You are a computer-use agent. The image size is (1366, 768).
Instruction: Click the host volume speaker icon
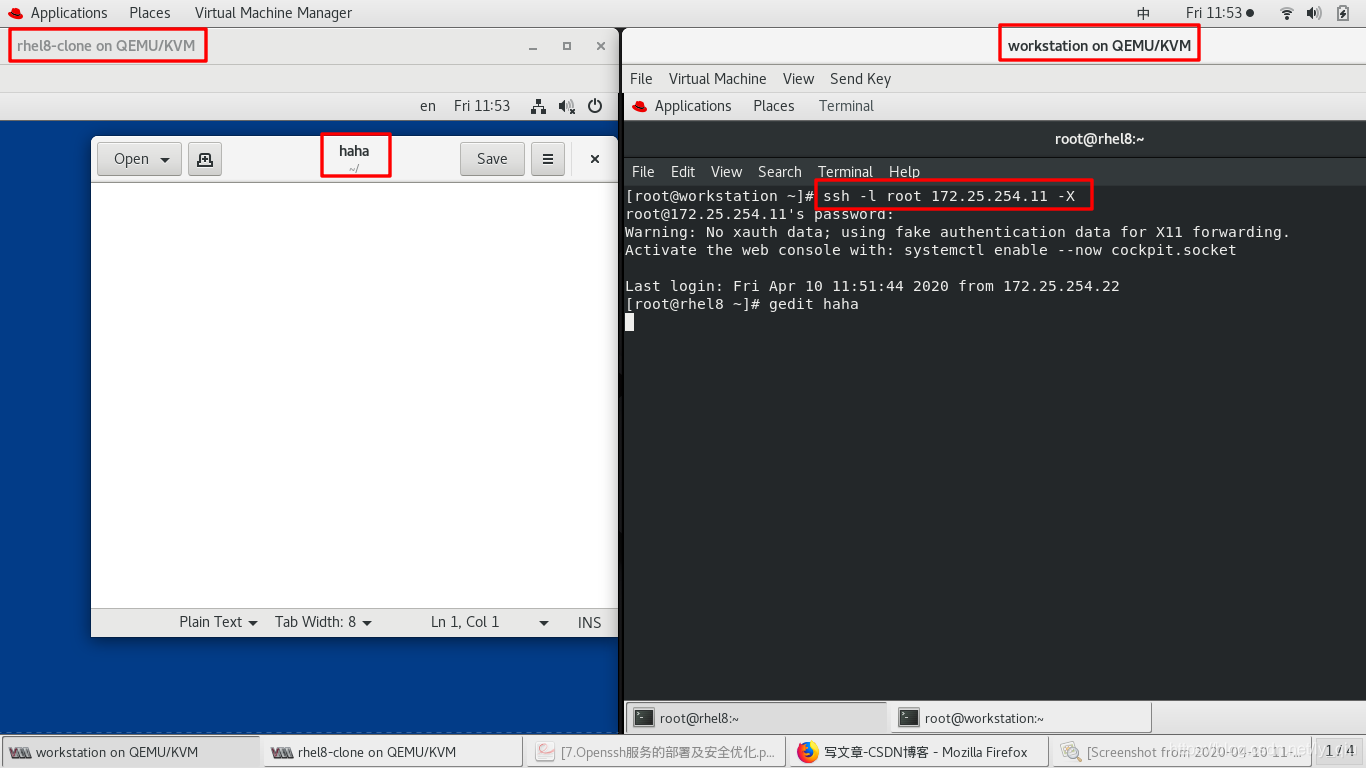point(1314,13)
